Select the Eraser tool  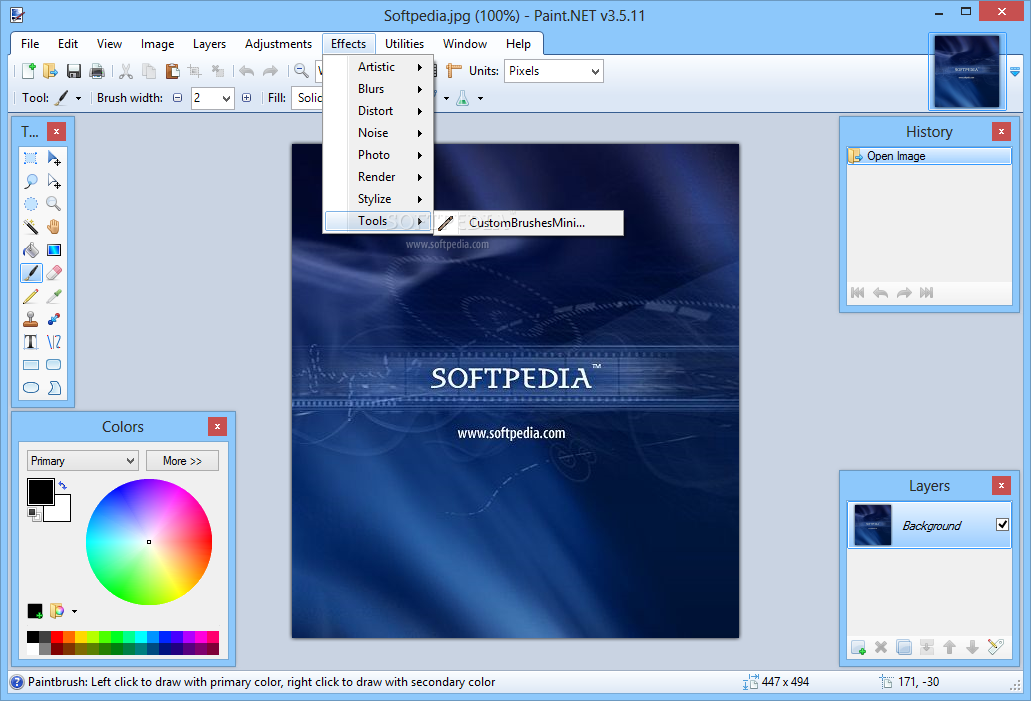pos(54,273)
